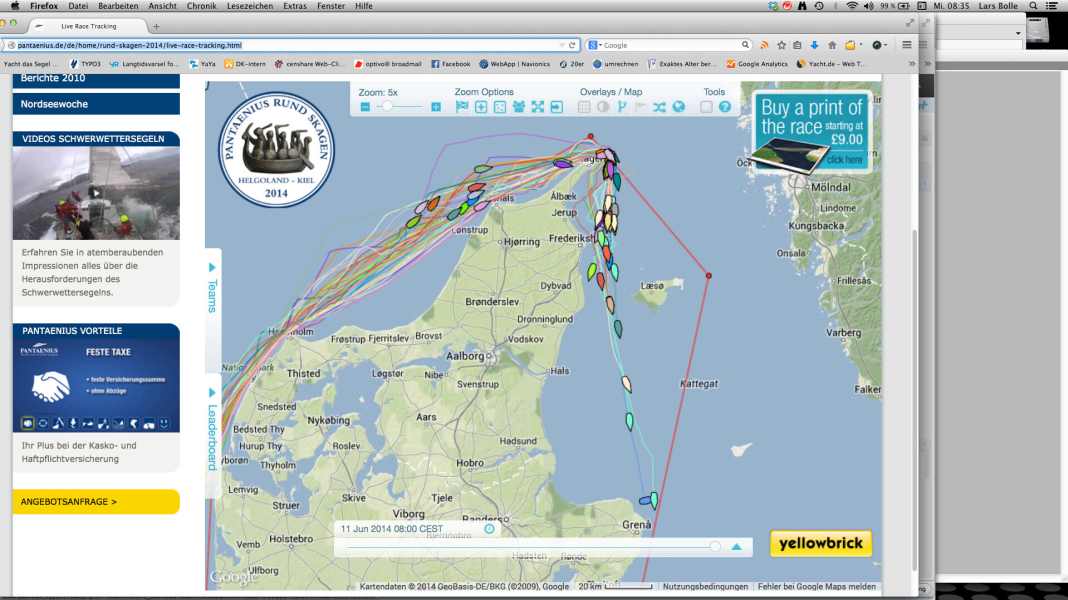Click the Google search input field
The height and width of the screenshot is (600, 1068).
(670, 45)
